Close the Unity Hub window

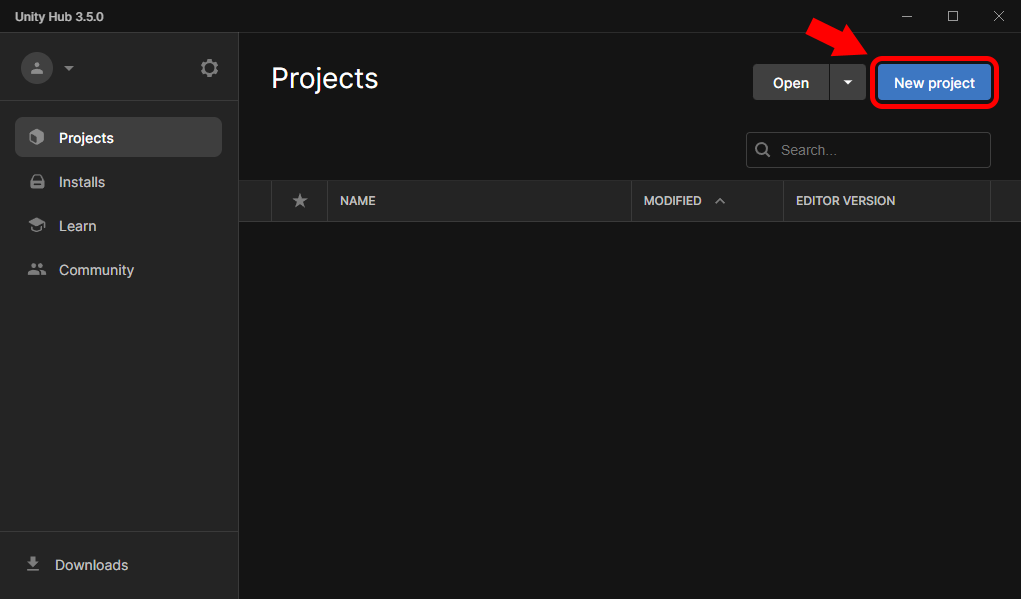[x=998, y=16]
